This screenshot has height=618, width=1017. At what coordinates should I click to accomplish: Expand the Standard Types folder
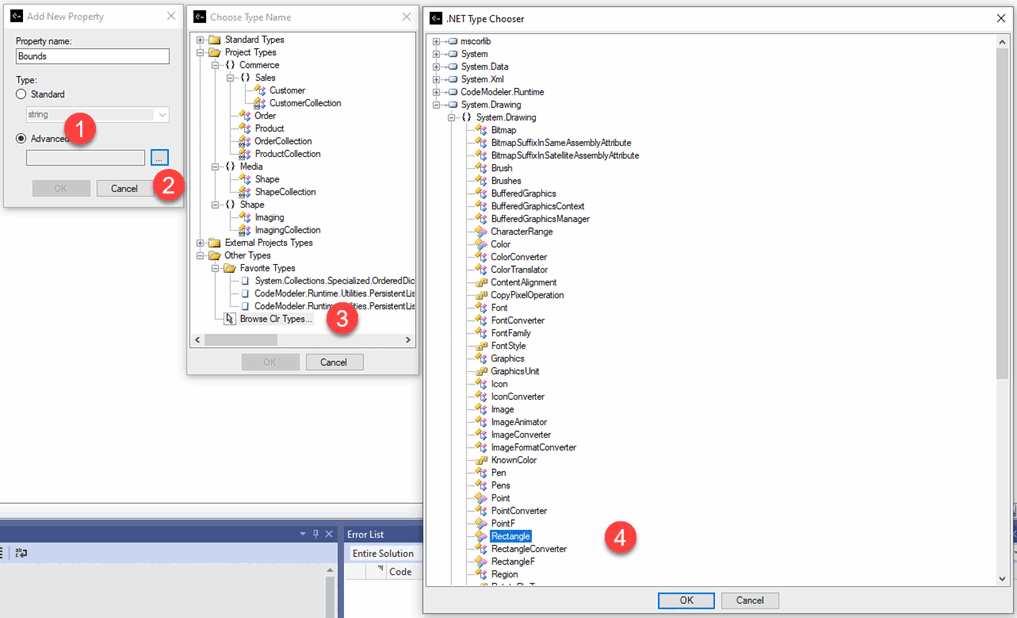click(199, 39)
